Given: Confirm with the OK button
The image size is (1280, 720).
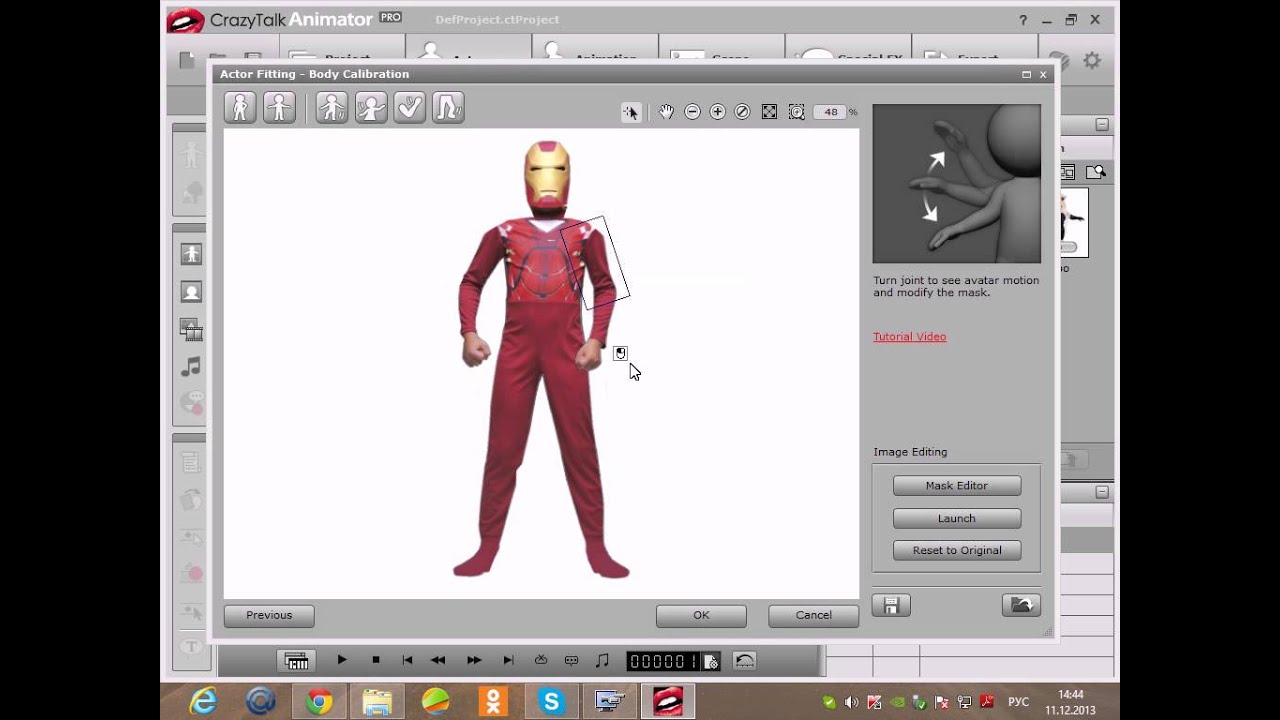Looking at the screenshot, I should pyautogui.click(x=701, y=615).
